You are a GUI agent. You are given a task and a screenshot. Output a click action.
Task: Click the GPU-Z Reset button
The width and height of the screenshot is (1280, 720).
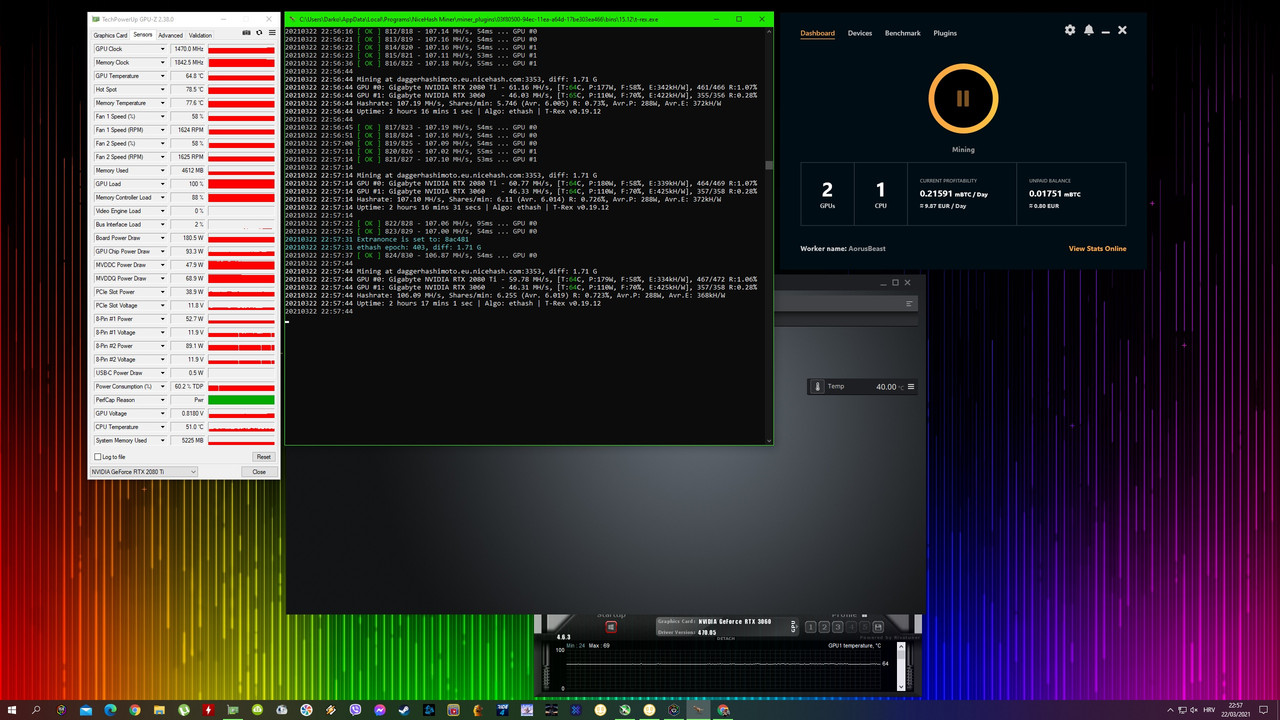[263, 457]
